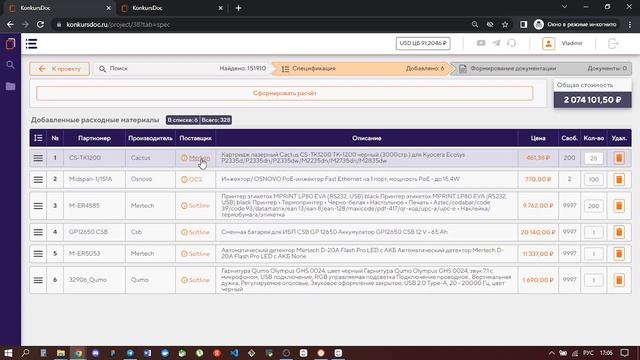Viewport: 640px width, 360px height.
Task: Delete row 1 CS-TK1200 with the trash icon
Action: (x=619, y=158)
